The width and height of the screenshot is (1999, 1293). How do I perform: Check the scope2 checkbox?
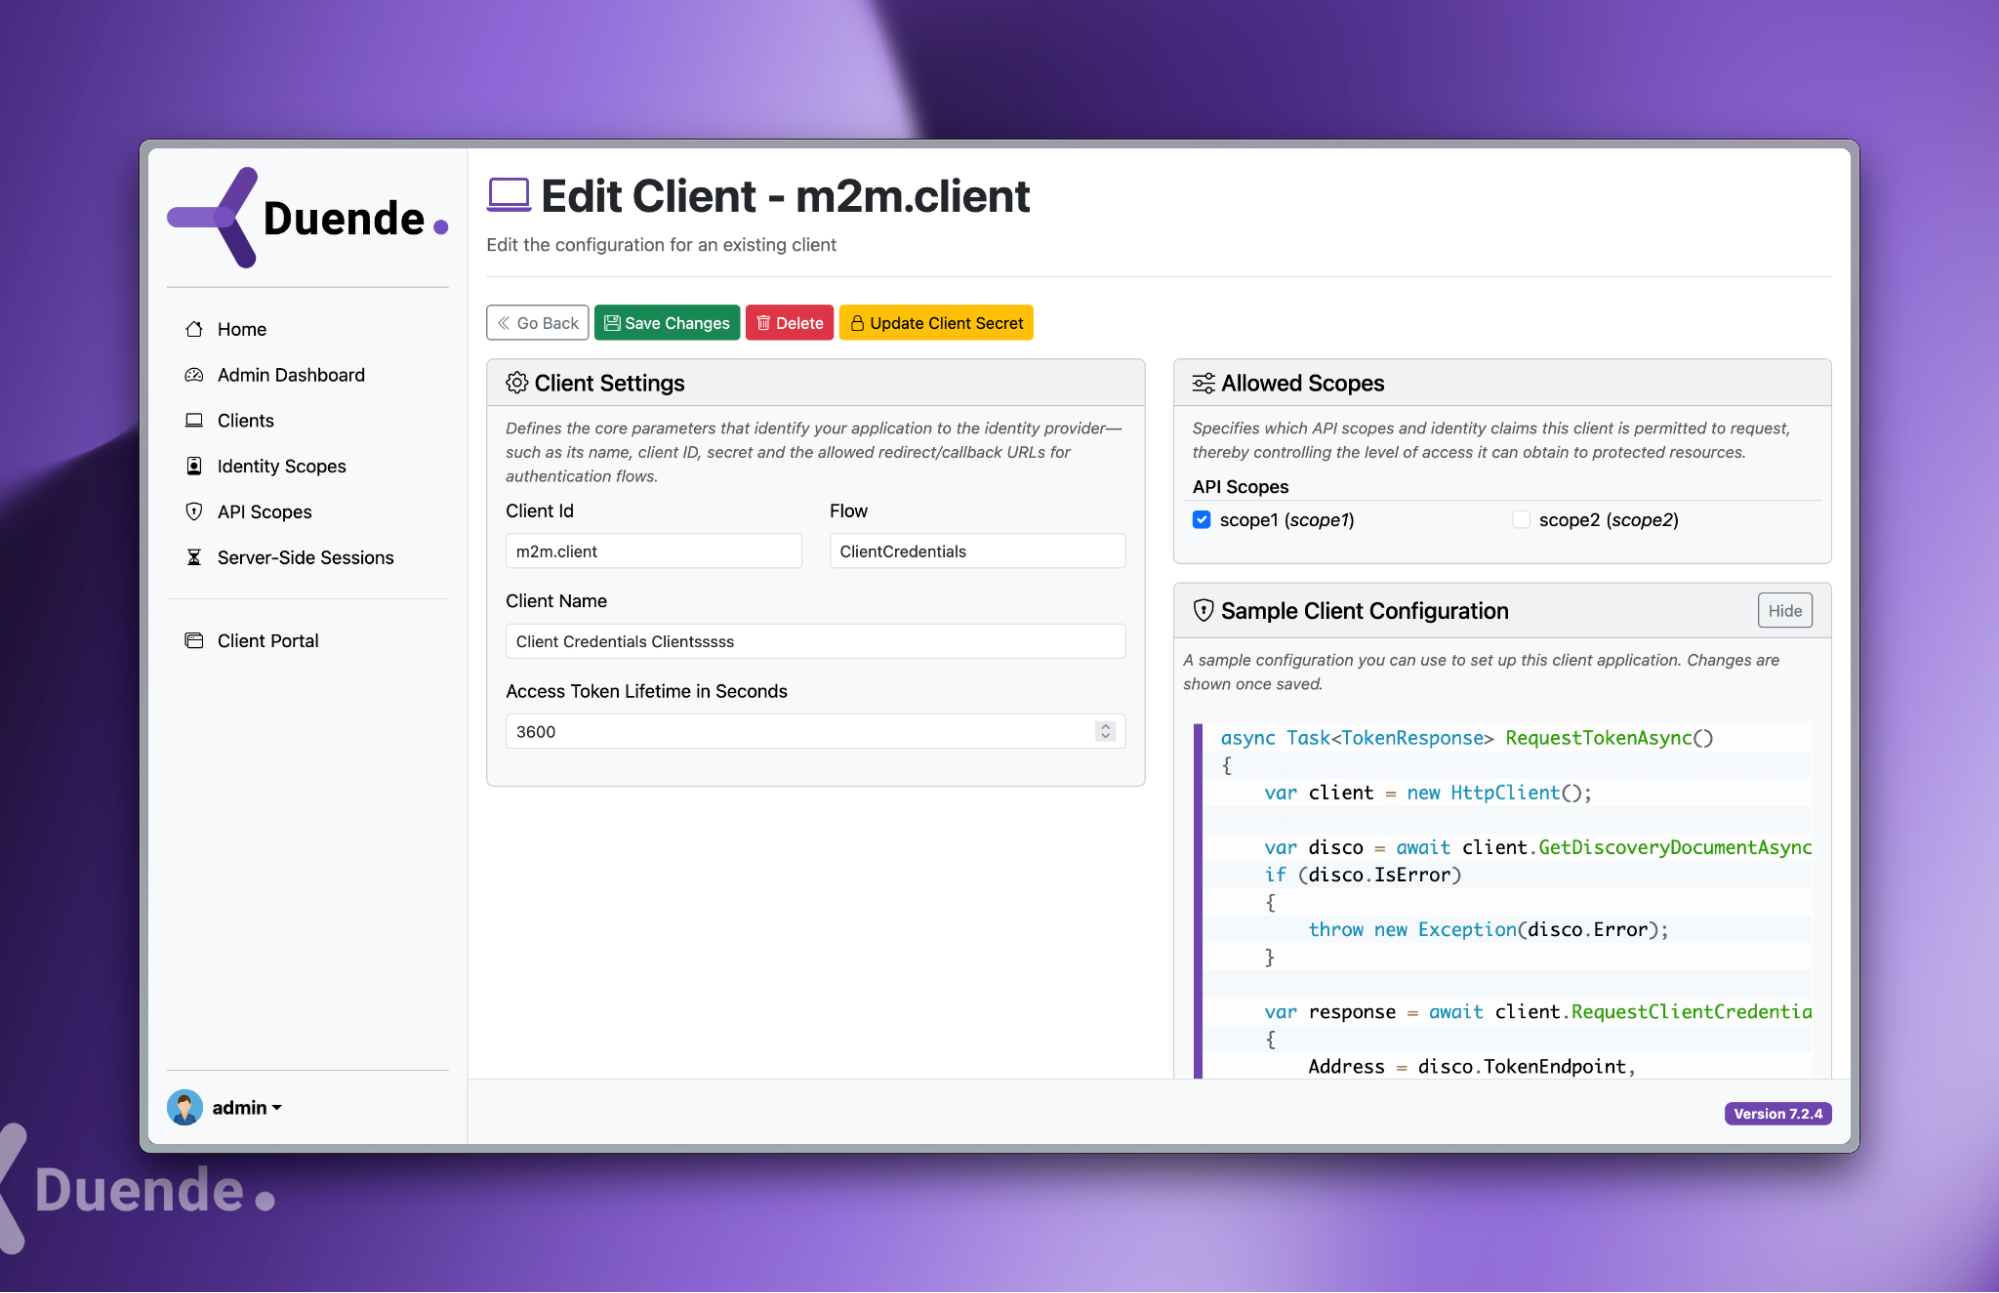point(1521,520)
